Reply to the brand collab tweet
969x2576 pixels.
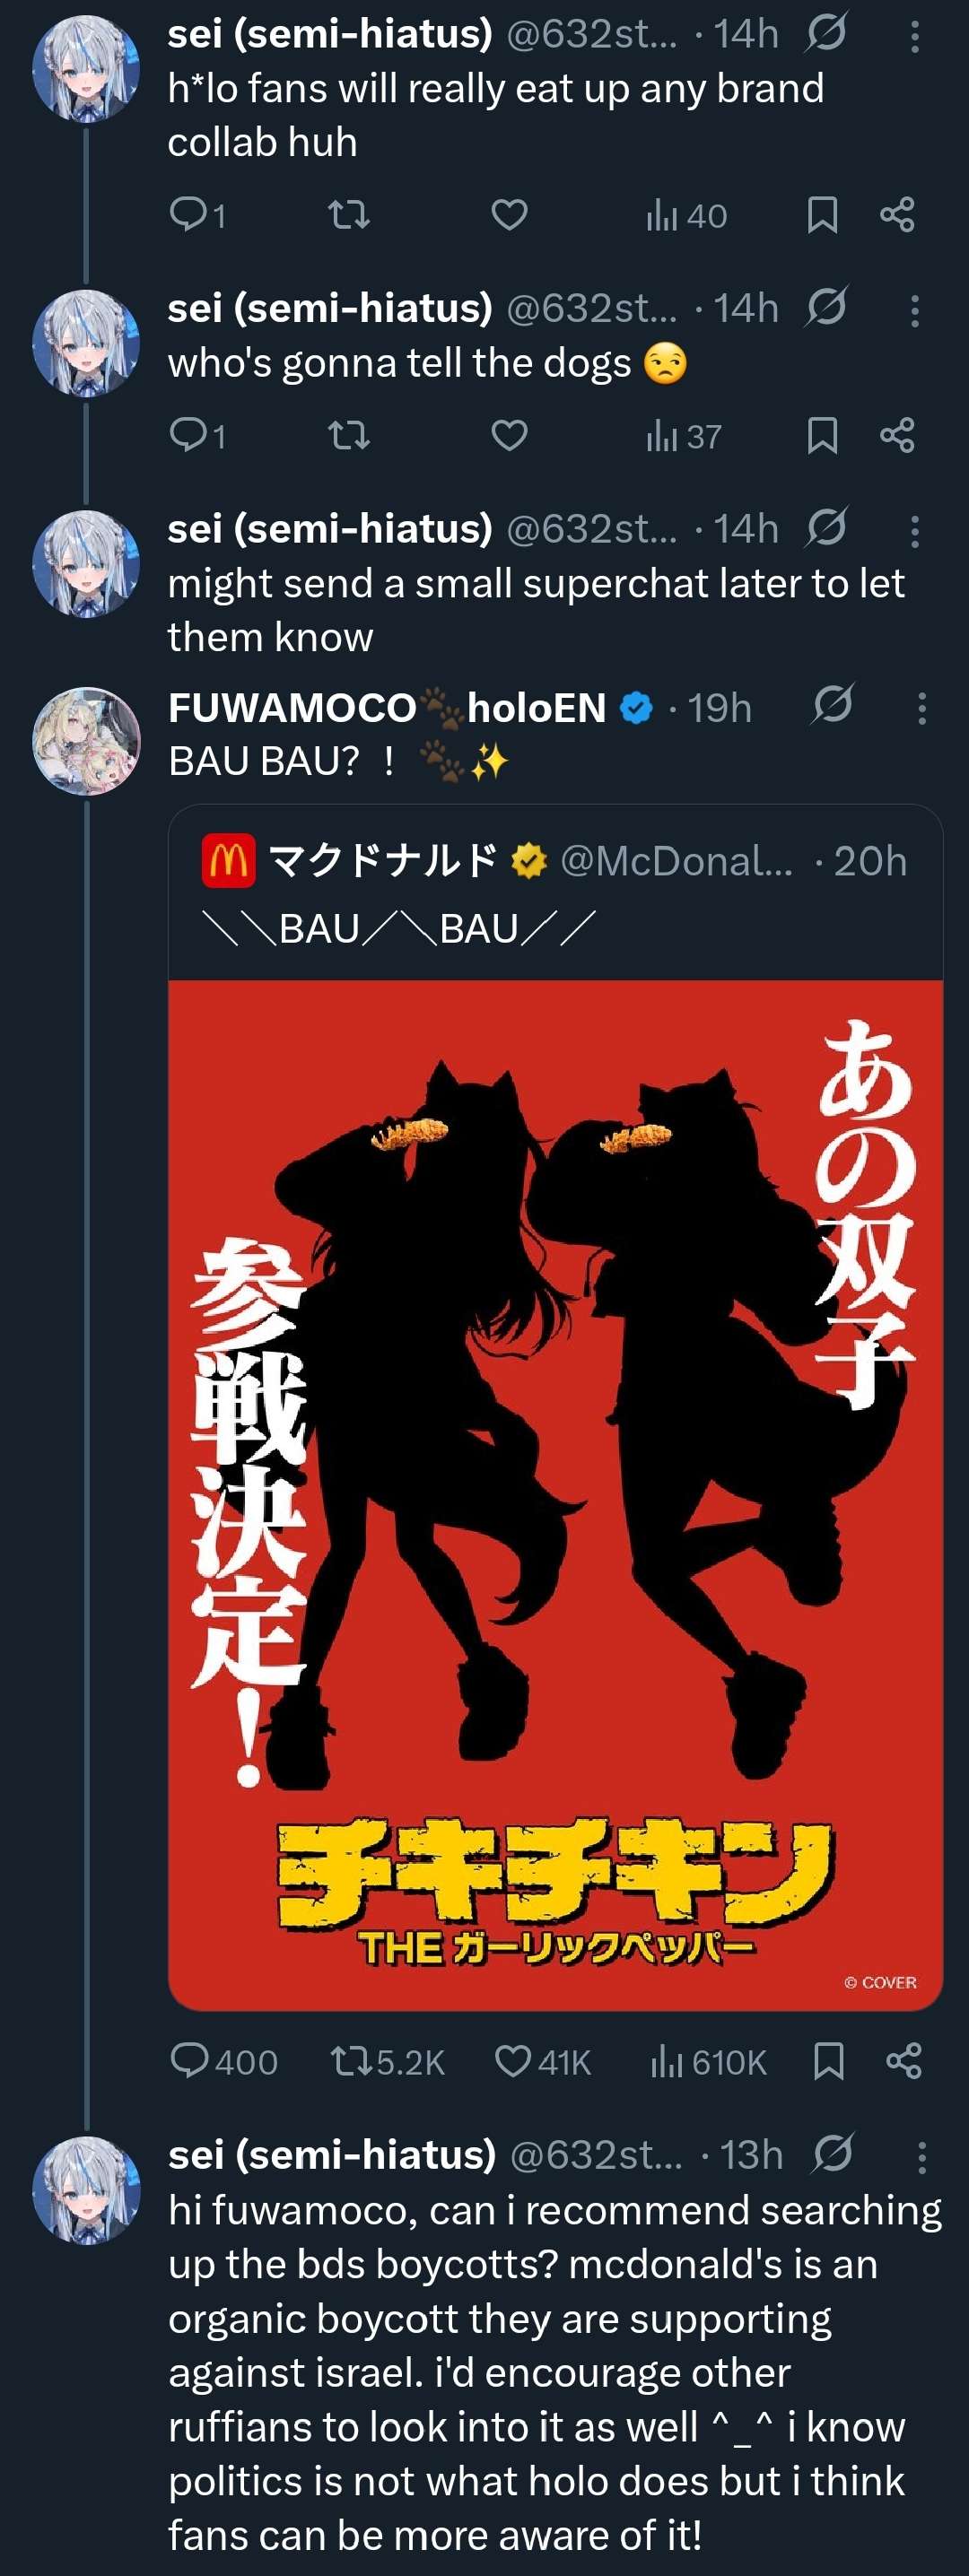point(197,214)
